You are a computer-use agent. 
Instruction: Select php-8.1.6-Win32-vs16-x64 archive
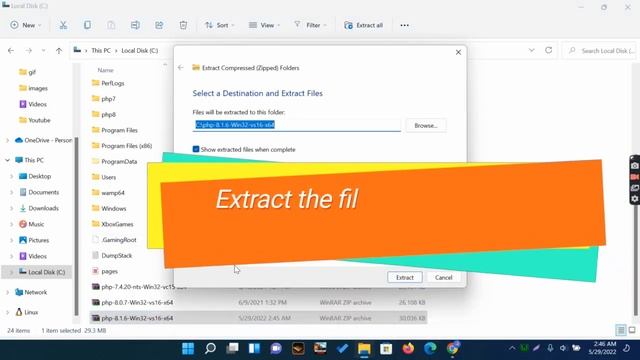(x=258, y=318)
